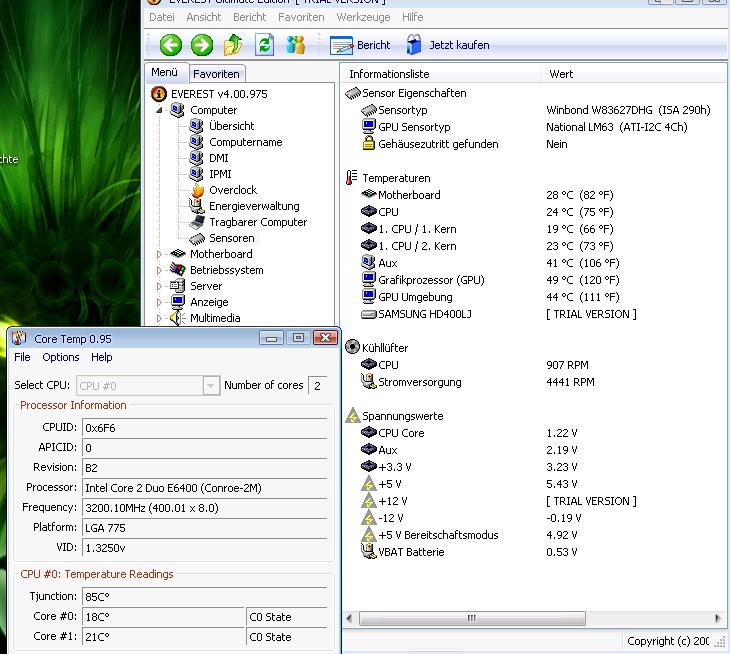Image resolution: width=730 pixels, height=654 pixels.
Task: Click the IPMI icon in tree
Action: pyautogui.click(x=196, y=174)
